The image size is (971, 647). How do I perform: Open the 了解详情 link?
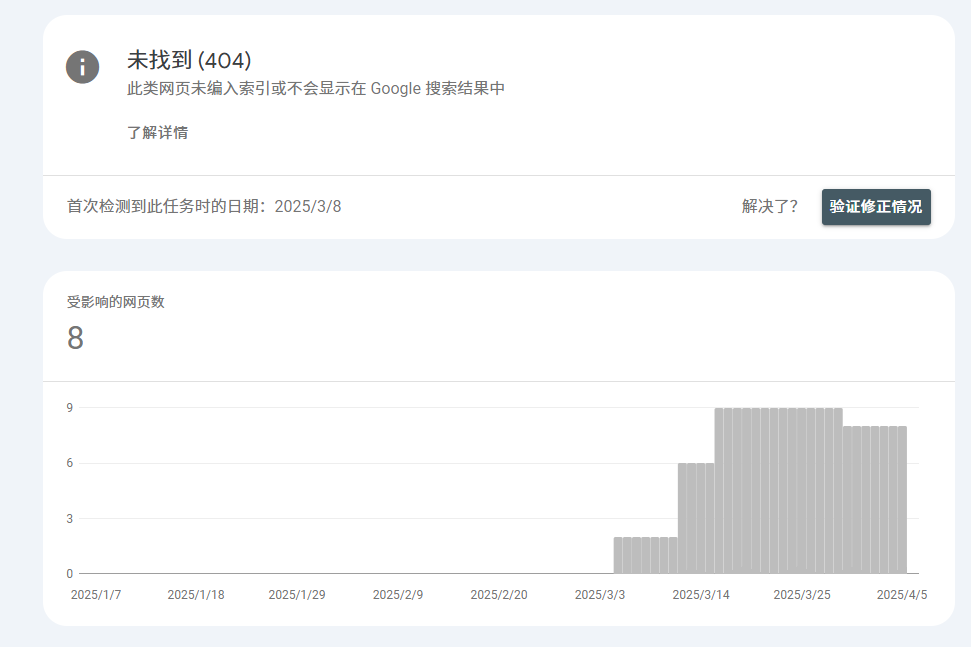point(158,132)
